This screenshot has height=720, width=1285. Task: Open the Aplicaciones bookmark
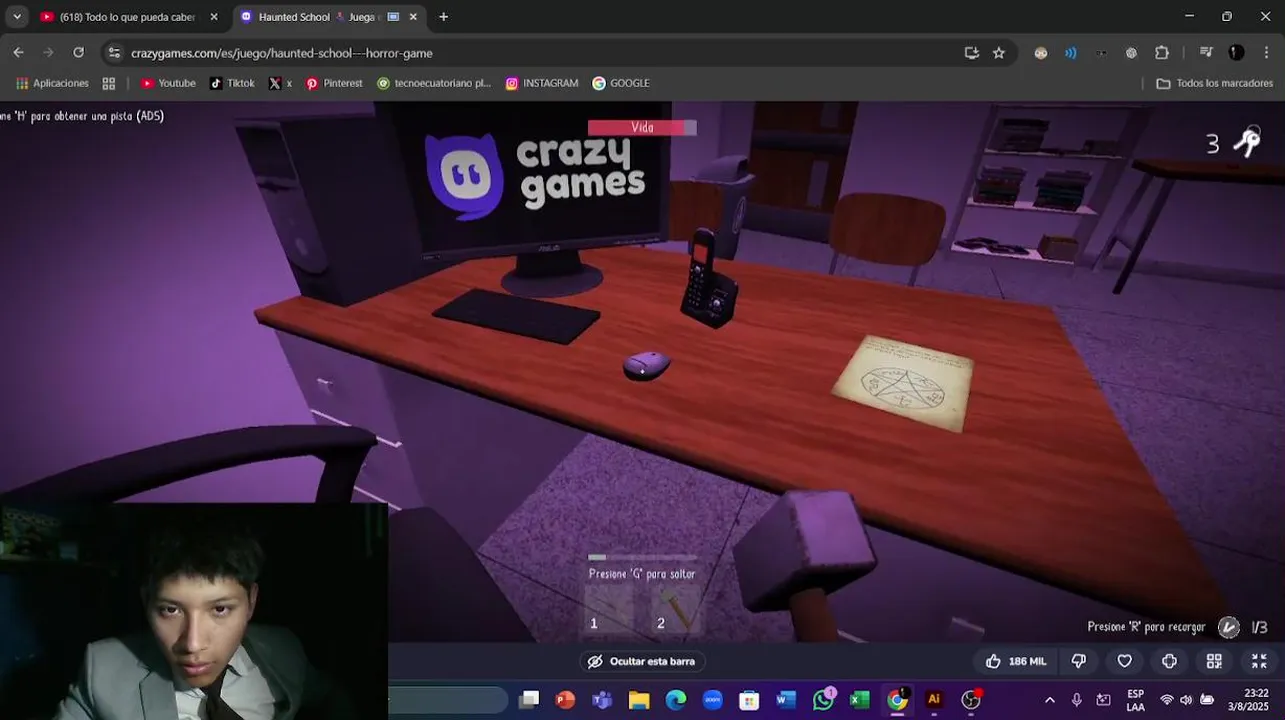52,83
